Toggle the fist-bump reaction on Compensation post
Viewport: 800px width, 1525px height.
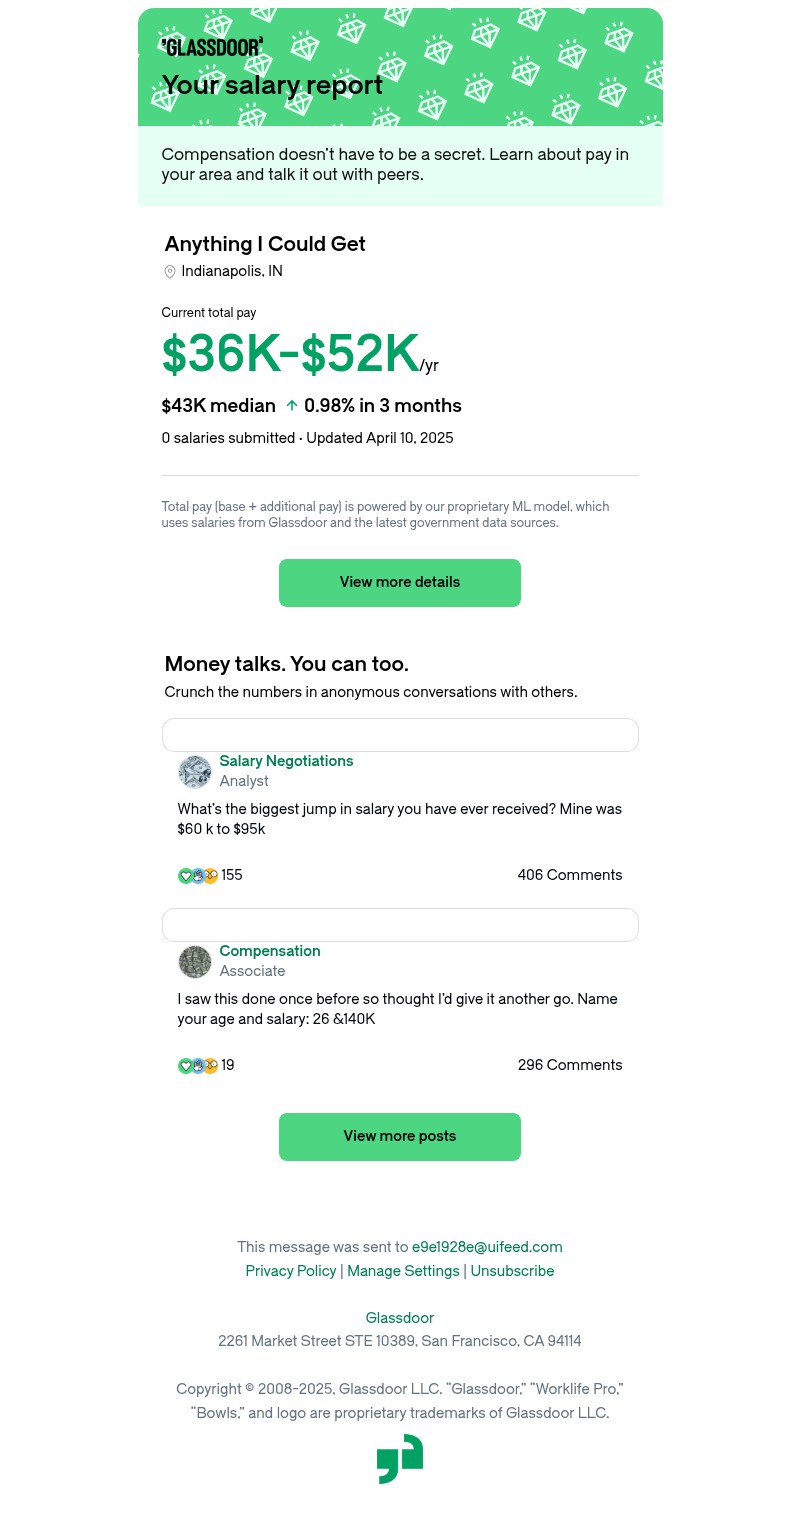click(x=198, y=1065)
